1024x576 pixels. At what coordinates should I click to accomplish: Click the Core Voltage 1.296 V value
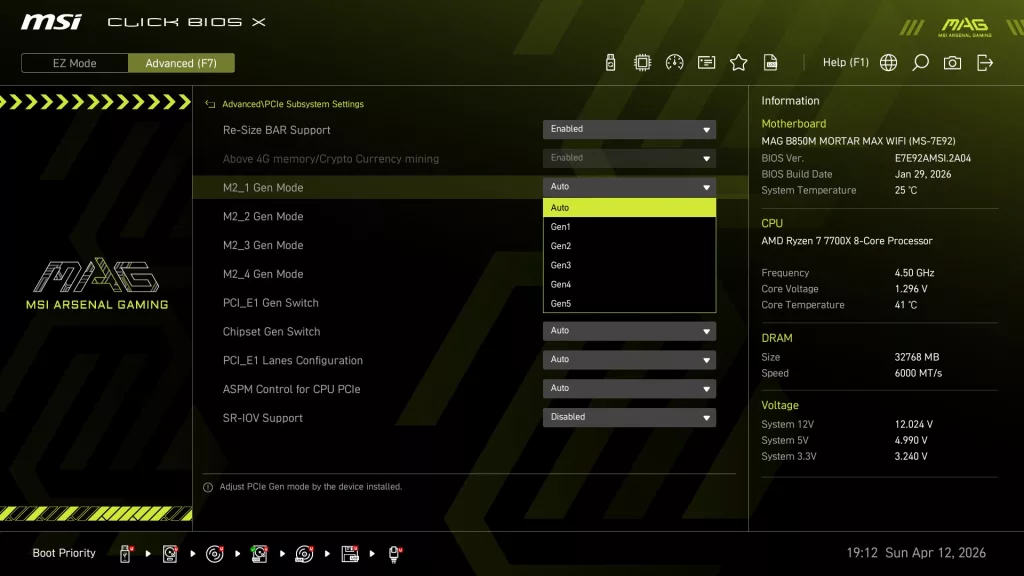(911, 289)
